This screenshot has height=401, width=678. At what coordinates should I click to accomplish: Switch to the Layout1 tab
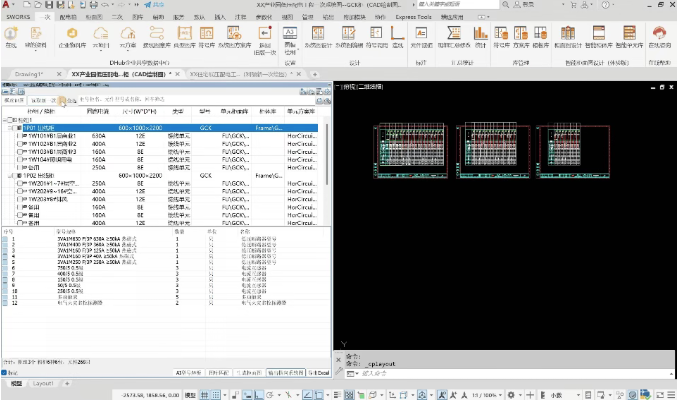pos(43,383)
